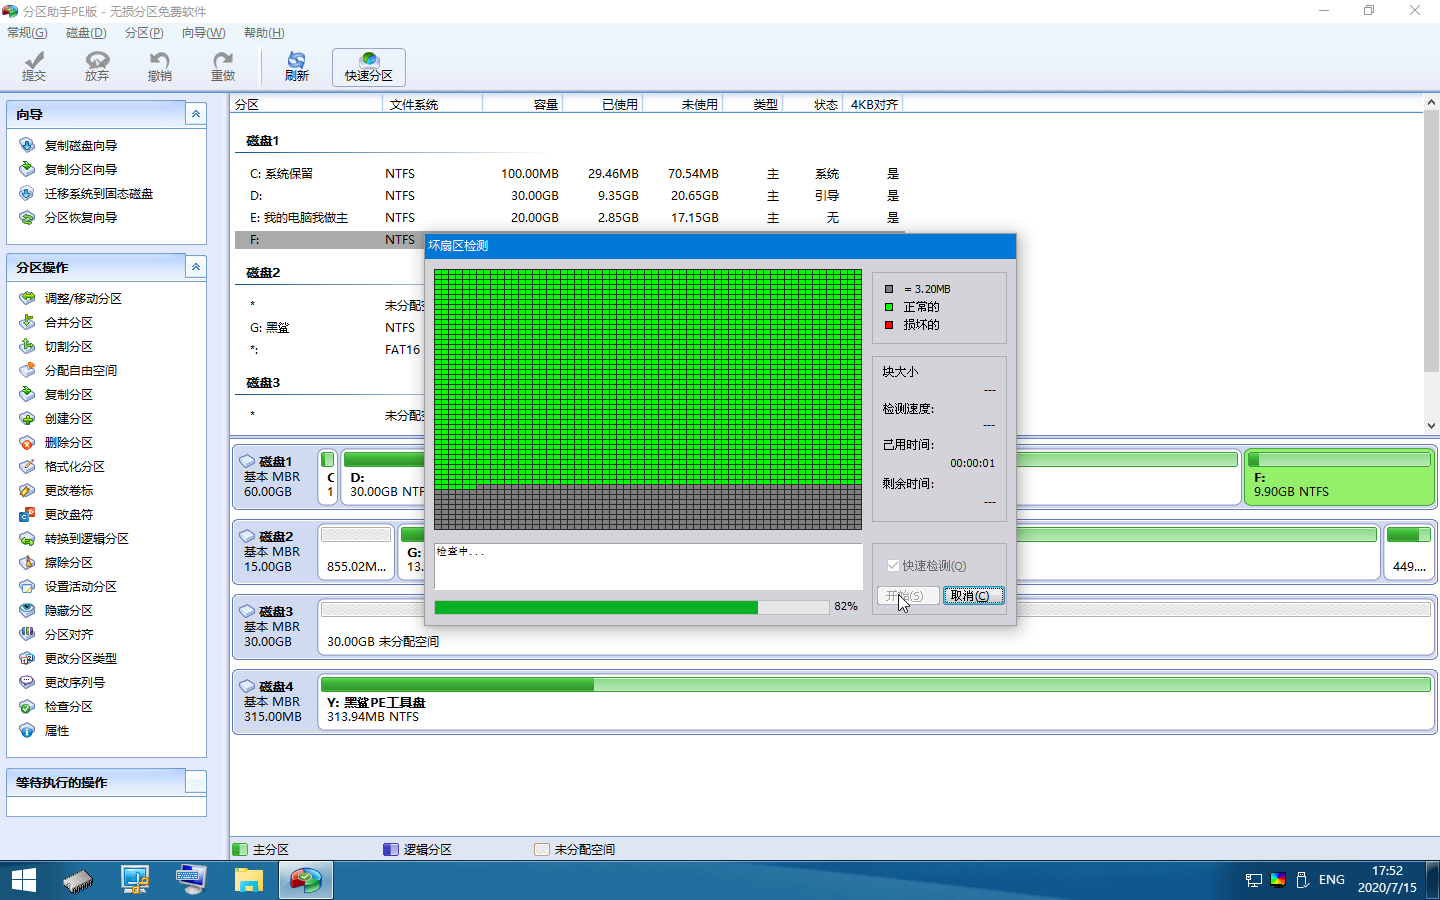Image resolution: width=1440 pixels, height=900 pixels.
Task: Click the 刷新 (Refresh) toolbar icon
Action: coord(297,67)
